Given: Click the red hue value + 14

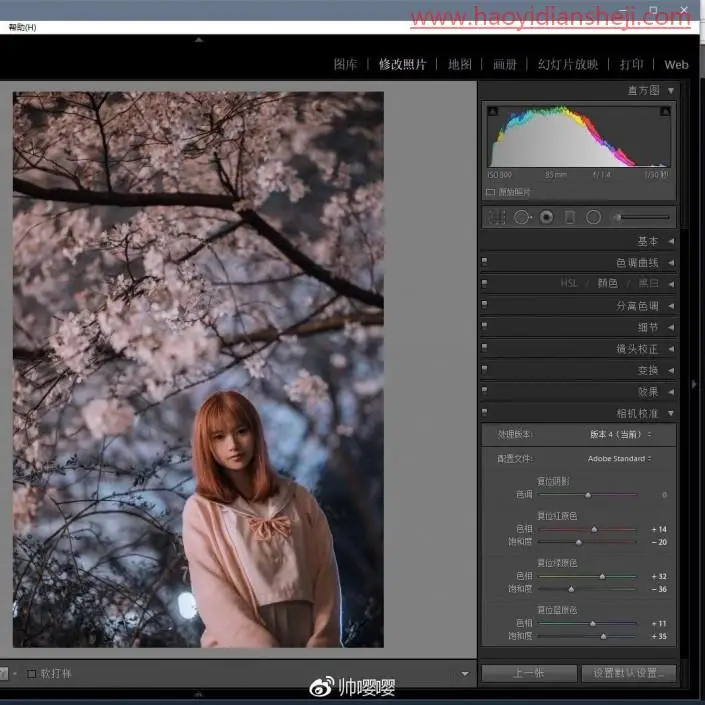Looking at the screenshot, I should tap(659, 530).
